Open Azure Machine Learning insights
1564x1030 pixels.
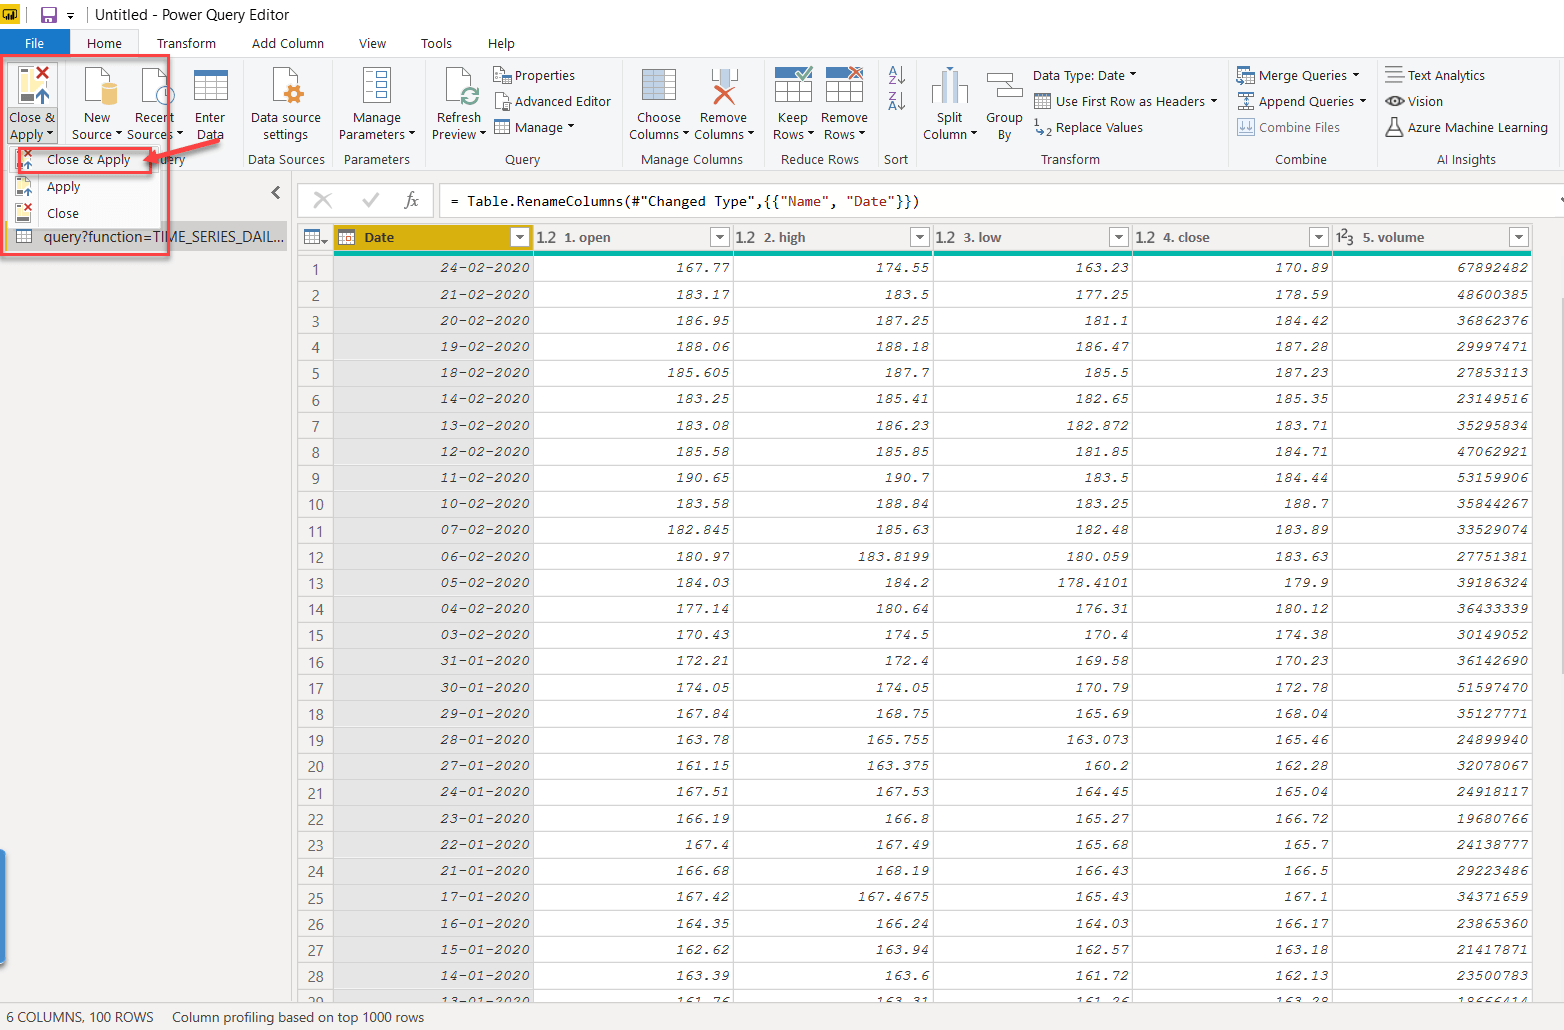click(x=1466, y=128)
